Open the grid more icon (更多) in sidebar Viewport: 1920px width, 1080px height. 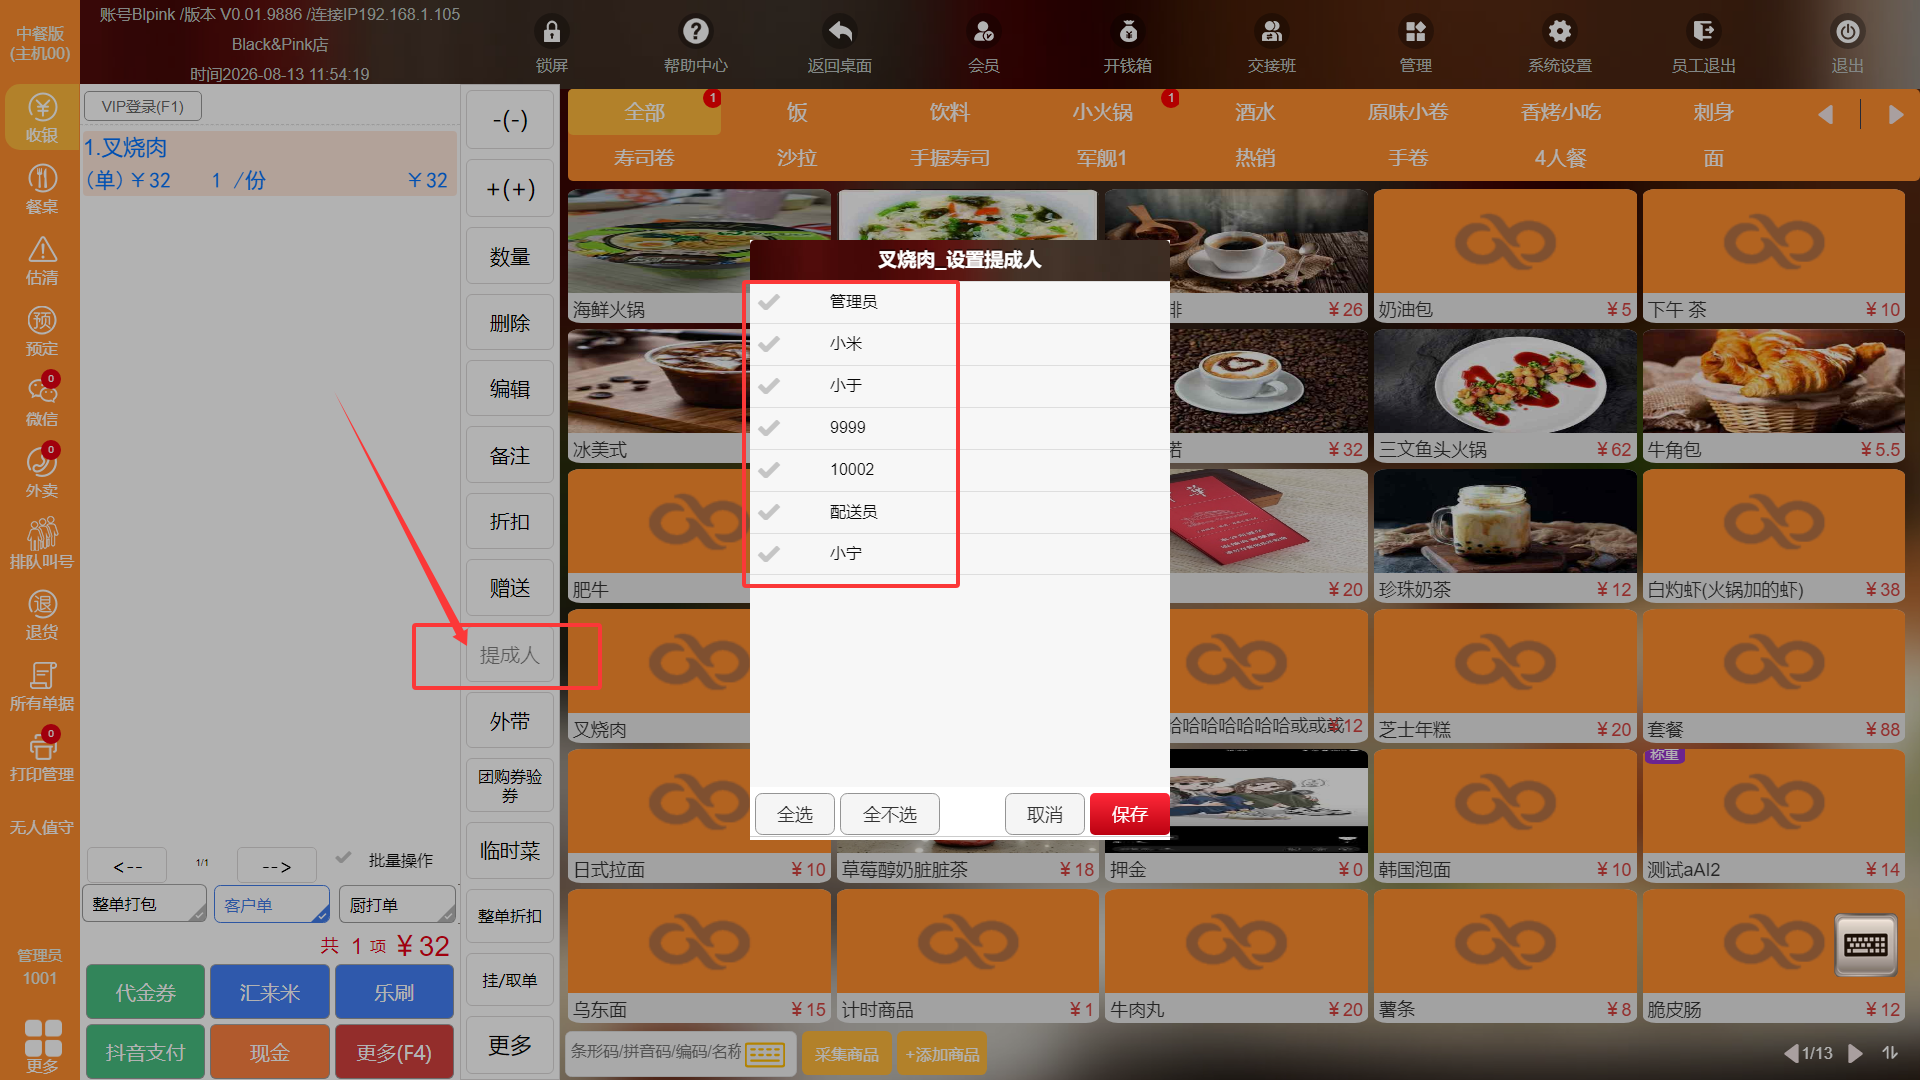(43, 1038)
